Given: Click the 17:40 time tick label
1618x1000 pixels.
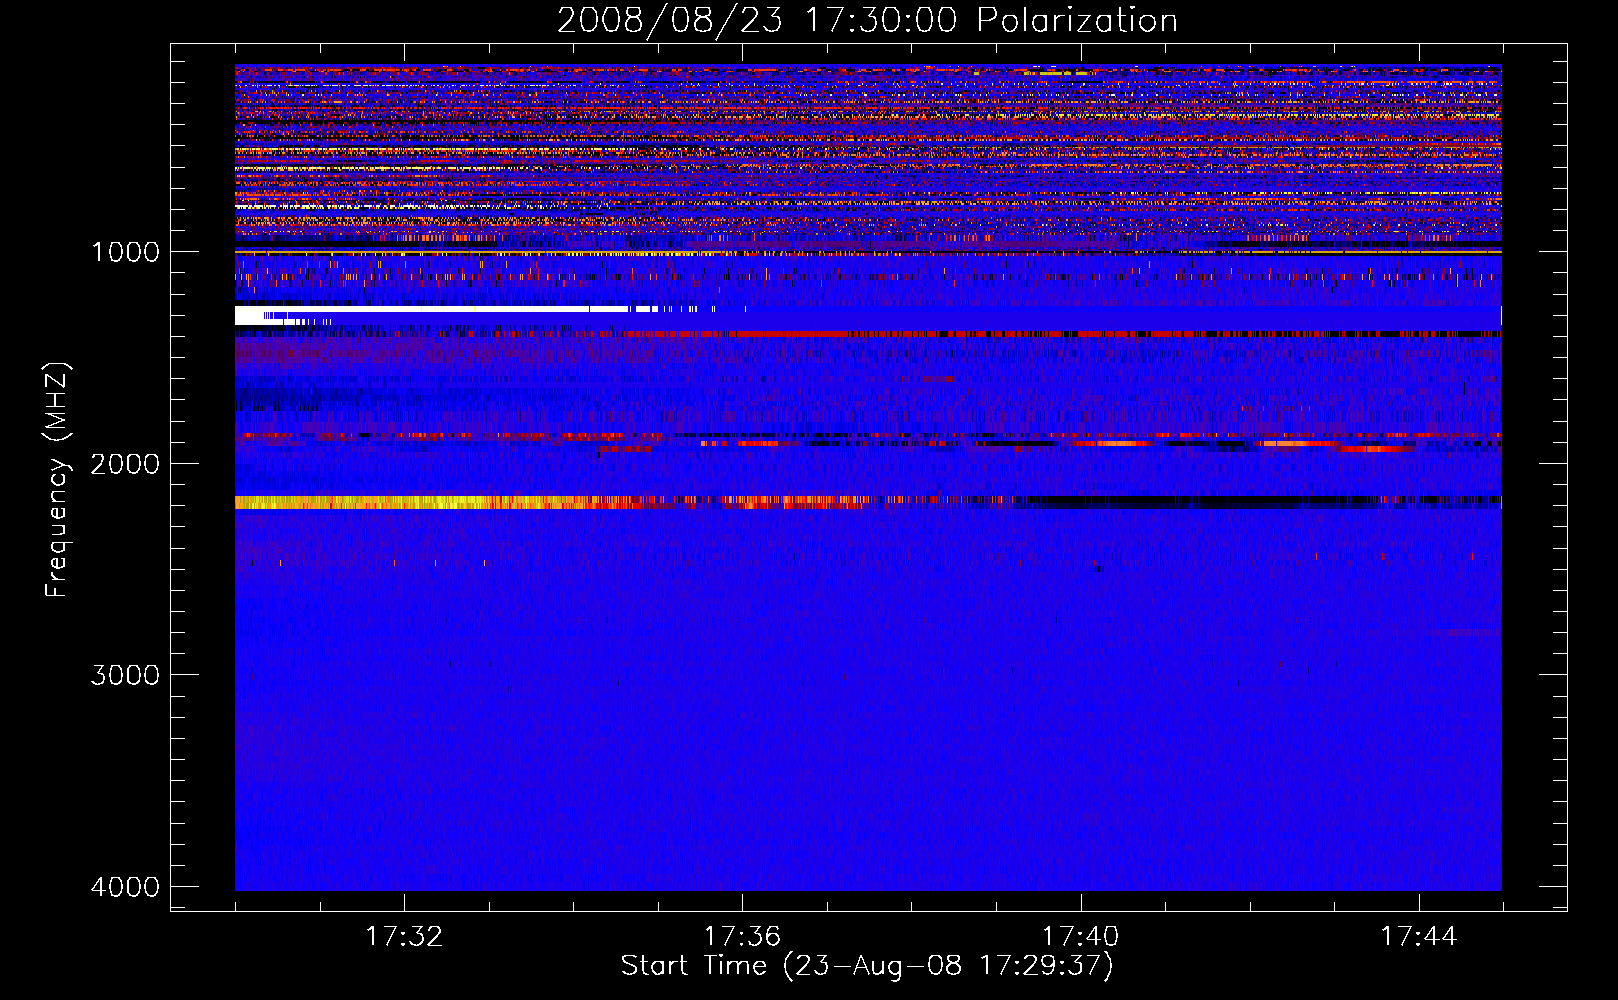Looking at the screenshot, I should (1080, 937).
